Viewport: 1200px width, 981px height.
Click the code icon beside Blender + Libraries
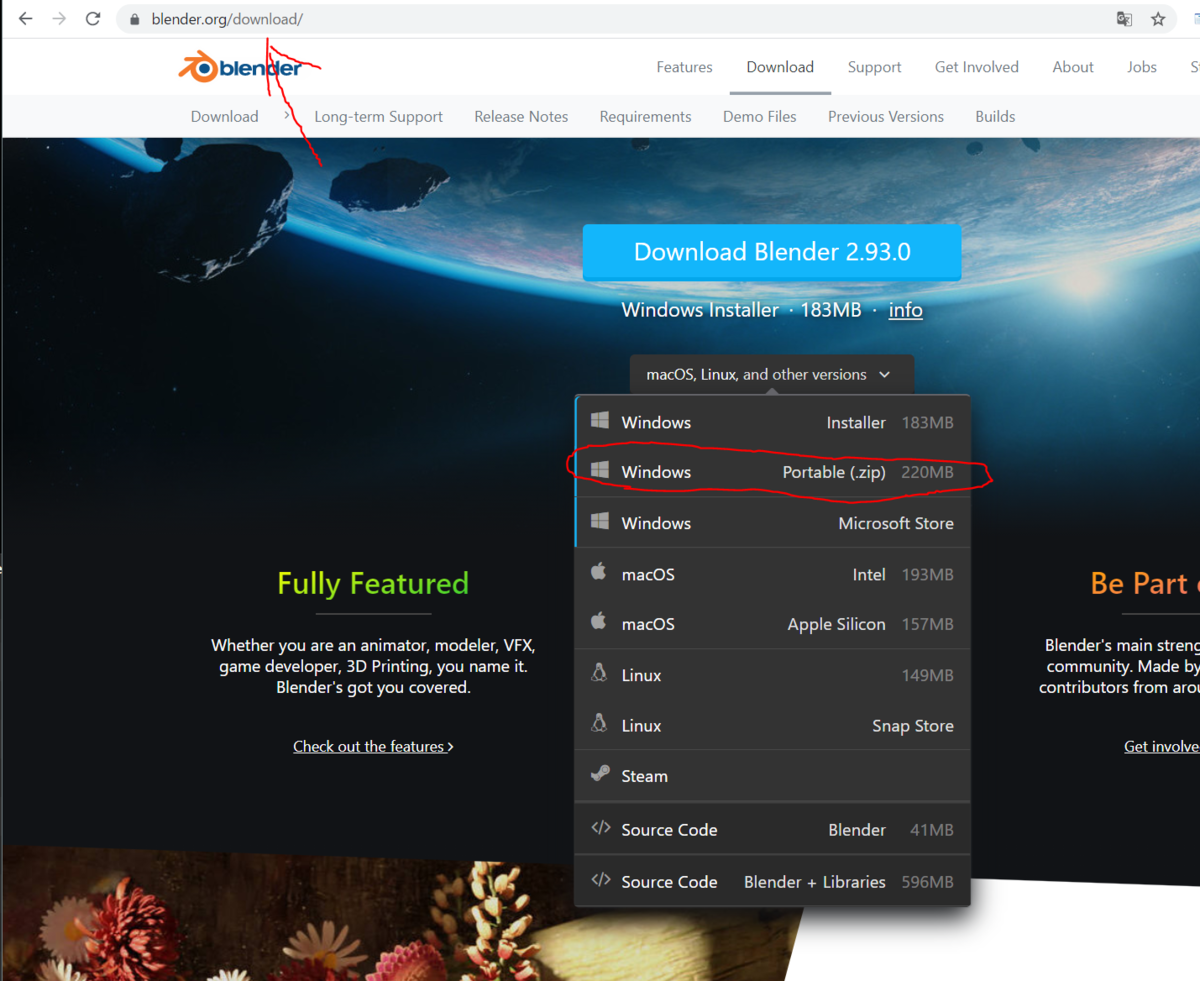[600, 880]
